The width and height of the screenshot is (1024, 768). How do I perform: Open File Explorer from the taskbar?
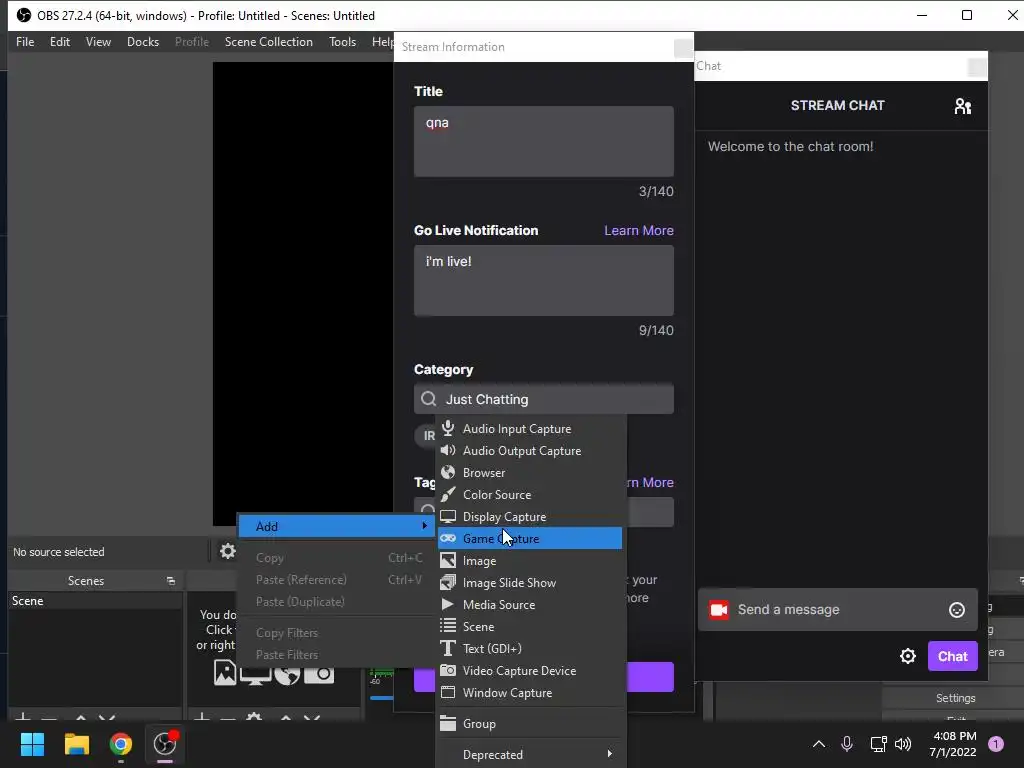pyautogui.click(x=76, y=744)
